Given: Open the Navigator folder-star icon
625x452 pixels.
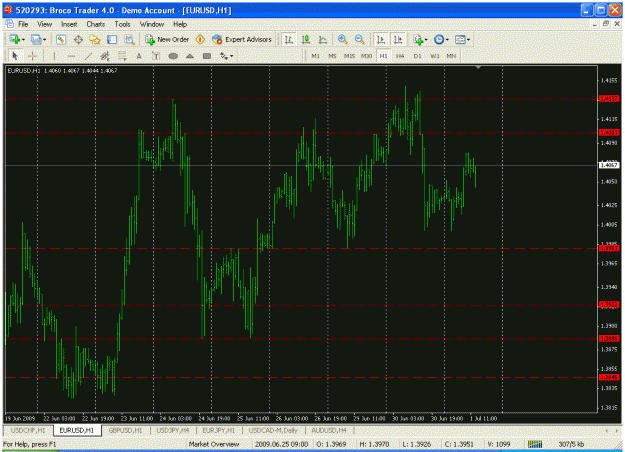Looking at the screenshot, I should (95, 39).
